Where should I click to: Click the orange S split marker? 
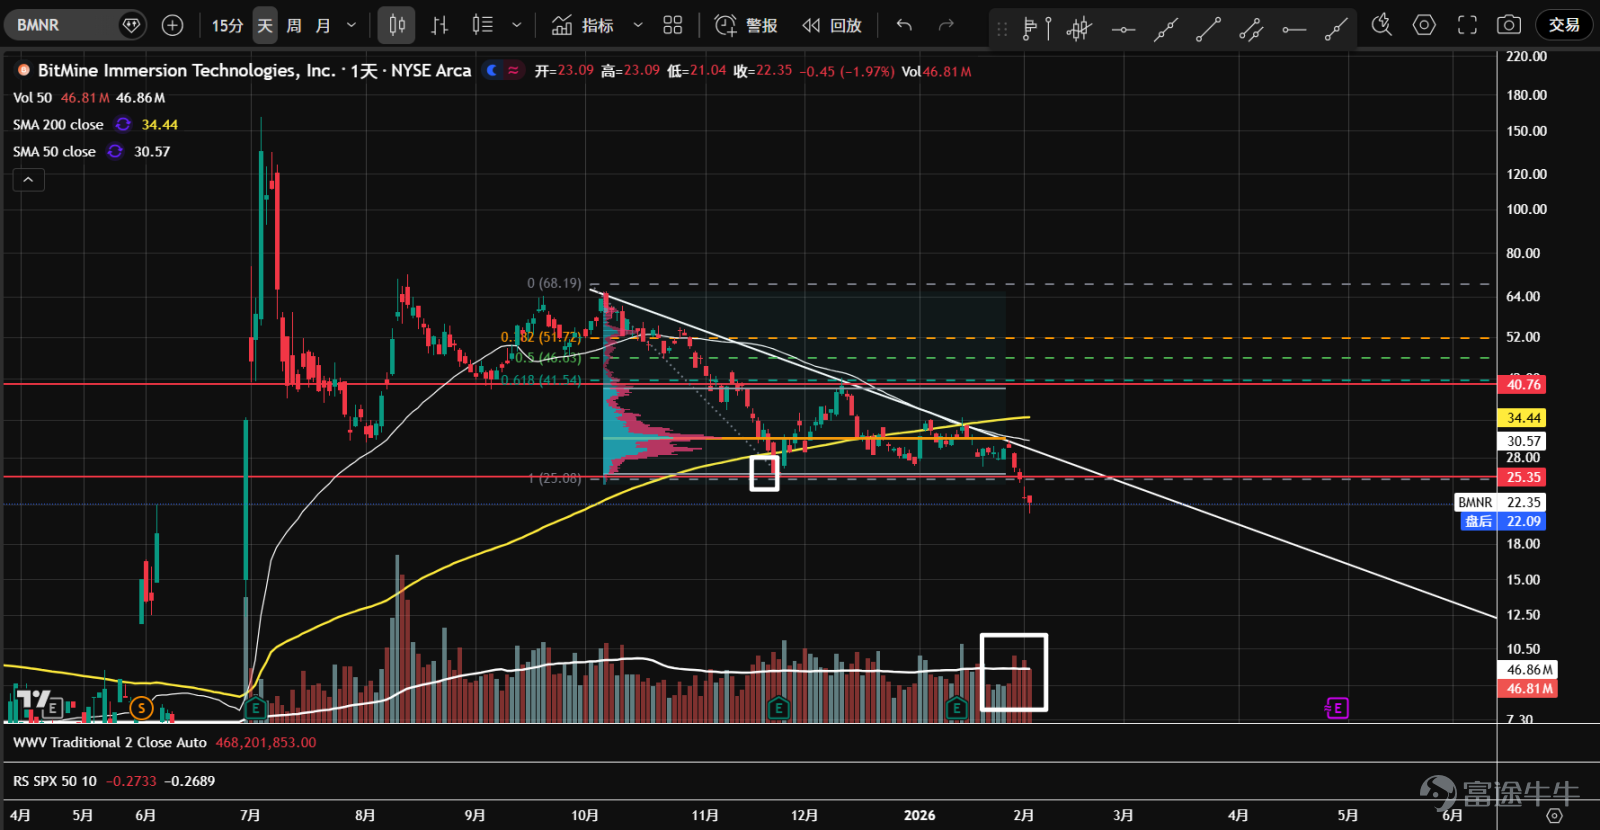142,709
